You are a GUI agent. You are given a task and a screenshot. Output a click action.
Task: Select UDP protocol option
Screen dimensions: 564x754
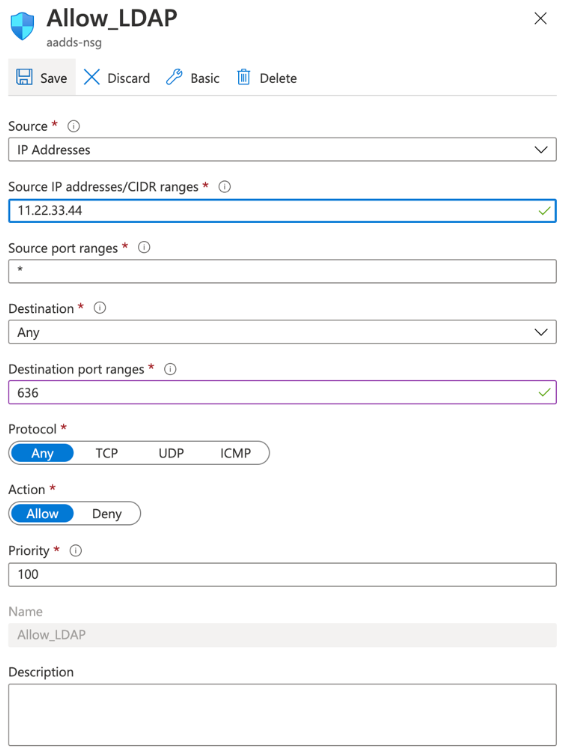[x=171, y=453]
